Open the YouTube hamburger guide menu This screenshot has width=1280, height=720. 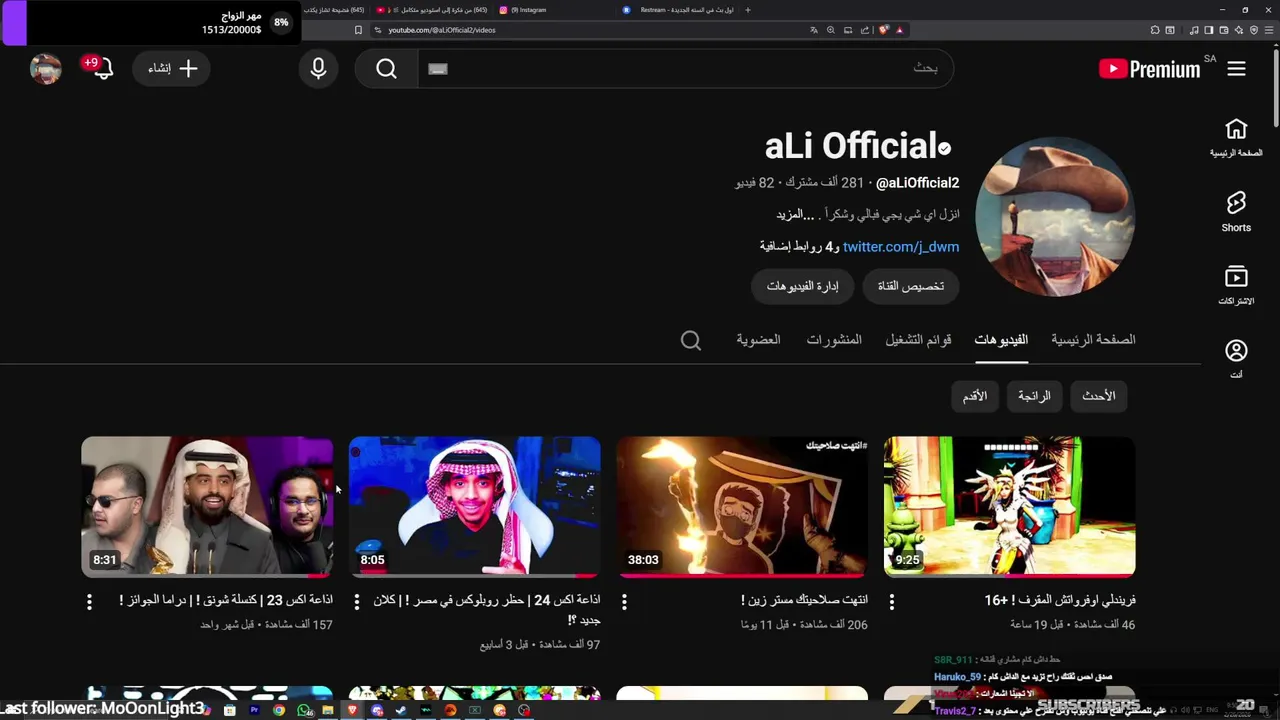click(x=1236, y=69)
